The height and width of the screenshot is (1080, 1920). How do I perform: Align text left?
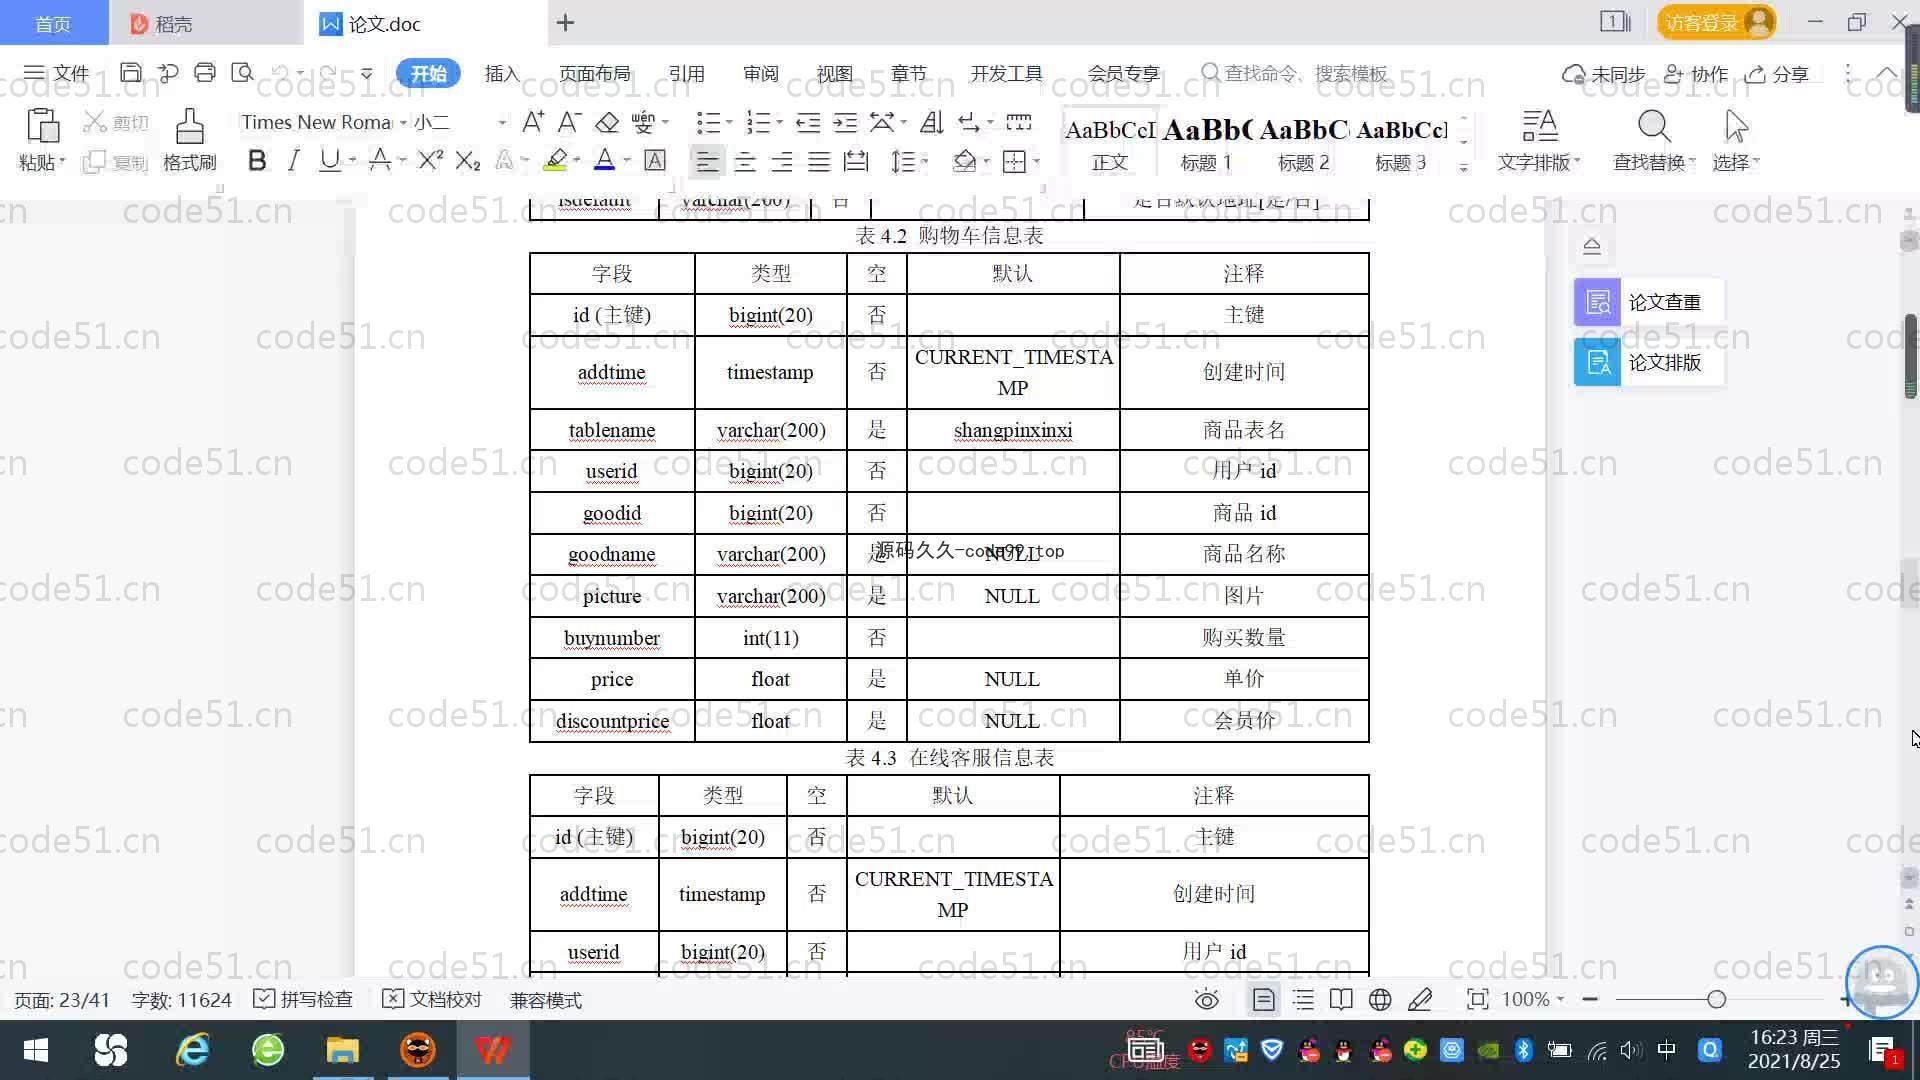tap(707, 161)
